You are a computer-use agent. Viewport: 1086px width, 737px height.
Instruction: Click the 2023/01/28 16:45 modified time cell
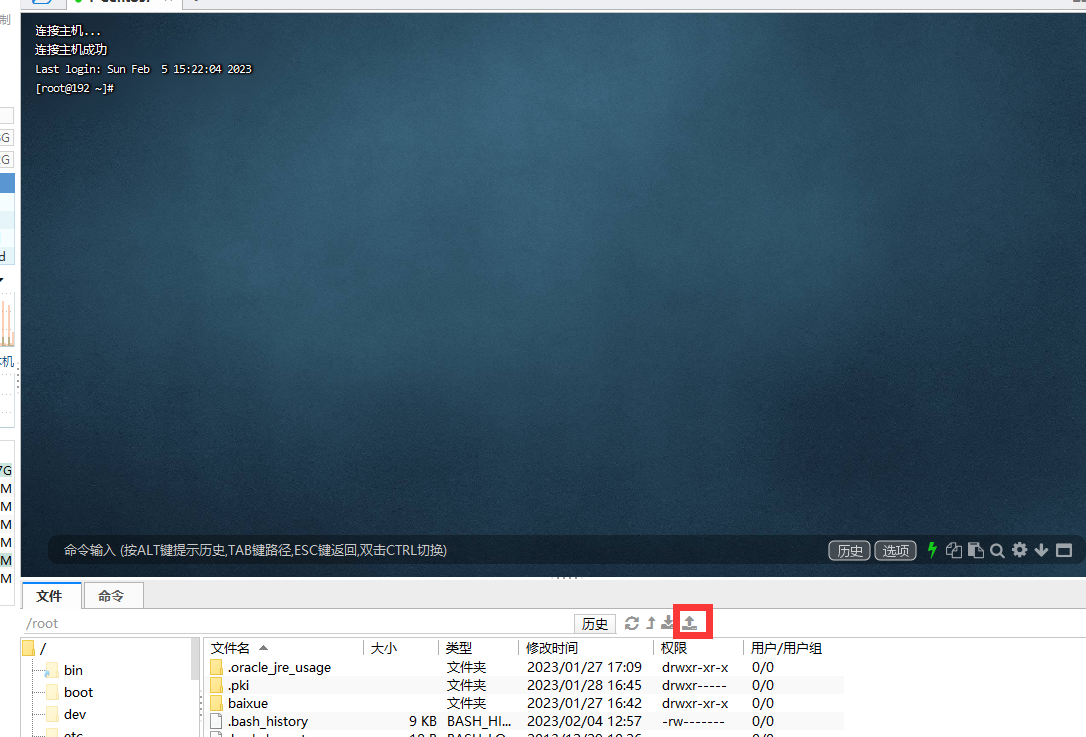pyautogui.click(x=584, y=685)
